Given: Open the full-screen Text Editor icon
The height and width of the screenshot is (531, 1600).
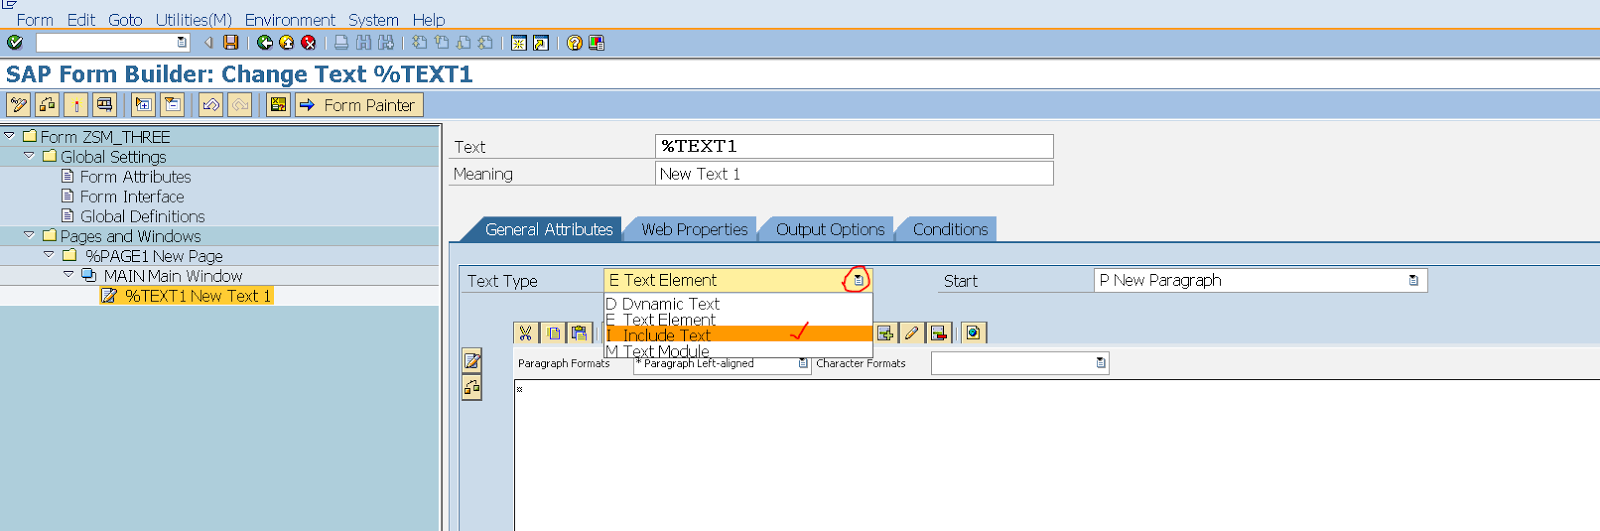Looking at the screenshot, I should click(x=472, y=360).
